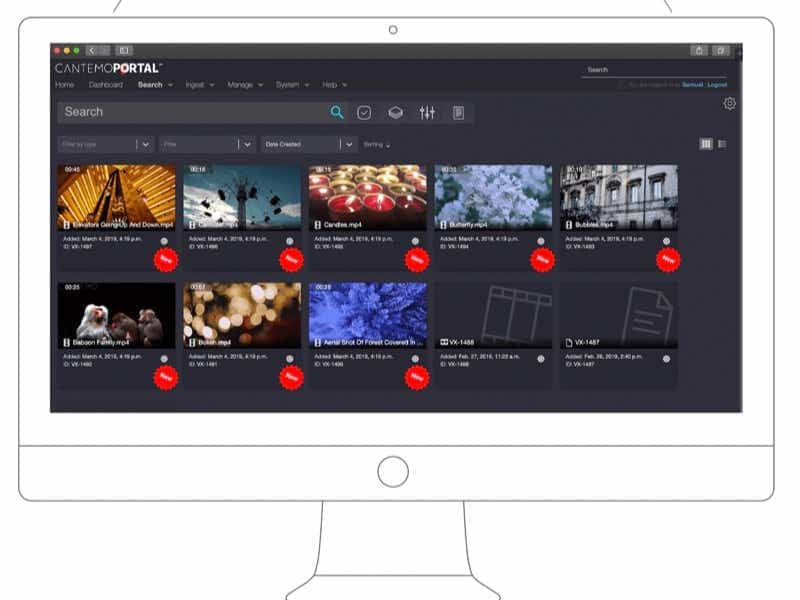Click the Logout link
This screenshot has height=600, width=800.
pyautogui.click(x=717, y=85)
